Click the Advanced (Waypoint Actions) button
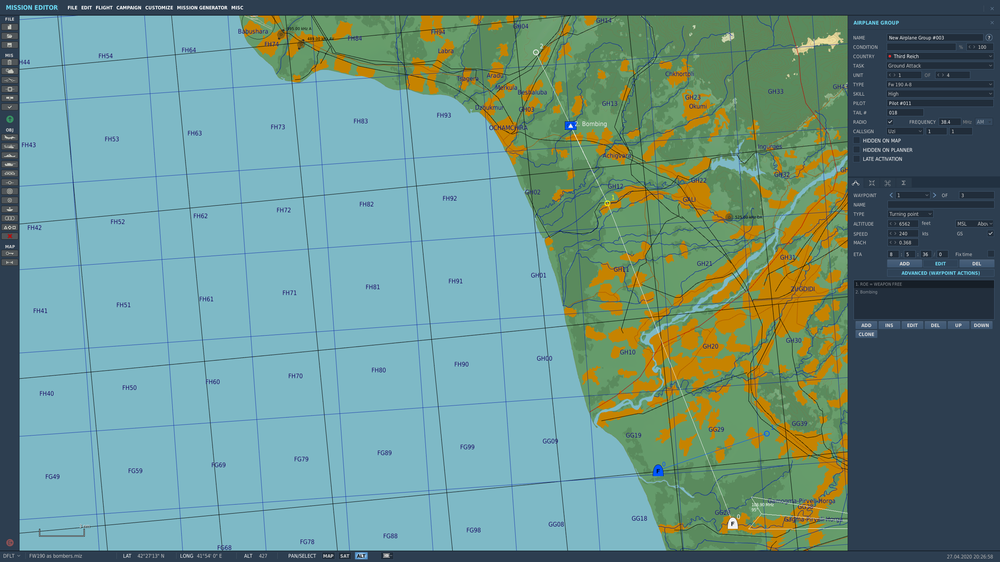Screen dimensions: 1000x562 click(940, 273)
